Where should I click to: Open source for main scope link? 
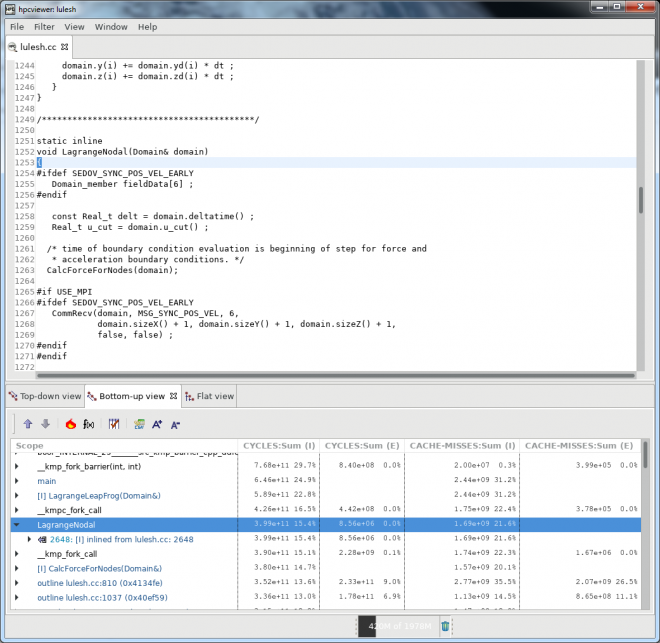(47, 481)
